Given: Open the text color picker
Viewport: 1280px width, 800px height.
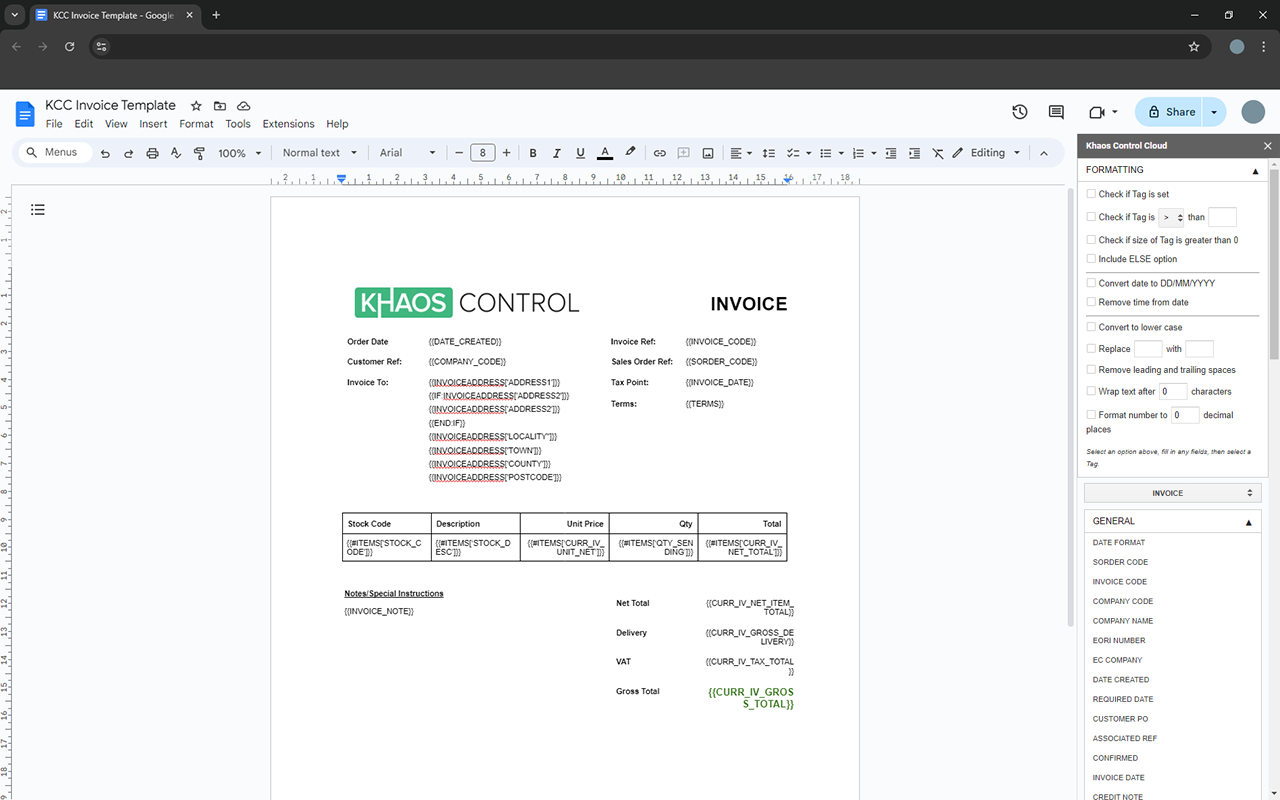Looking at the screenshot, I should (604, 153).
